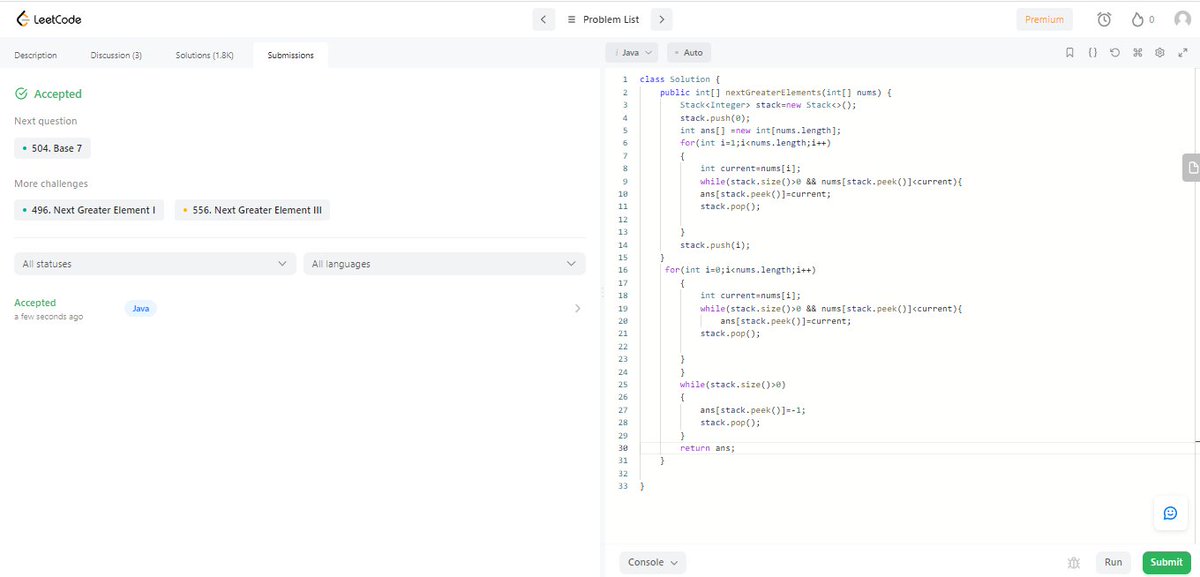Click the 'More challenges' label
This screenshot has height=577, width=1200.
click(51, 184)
